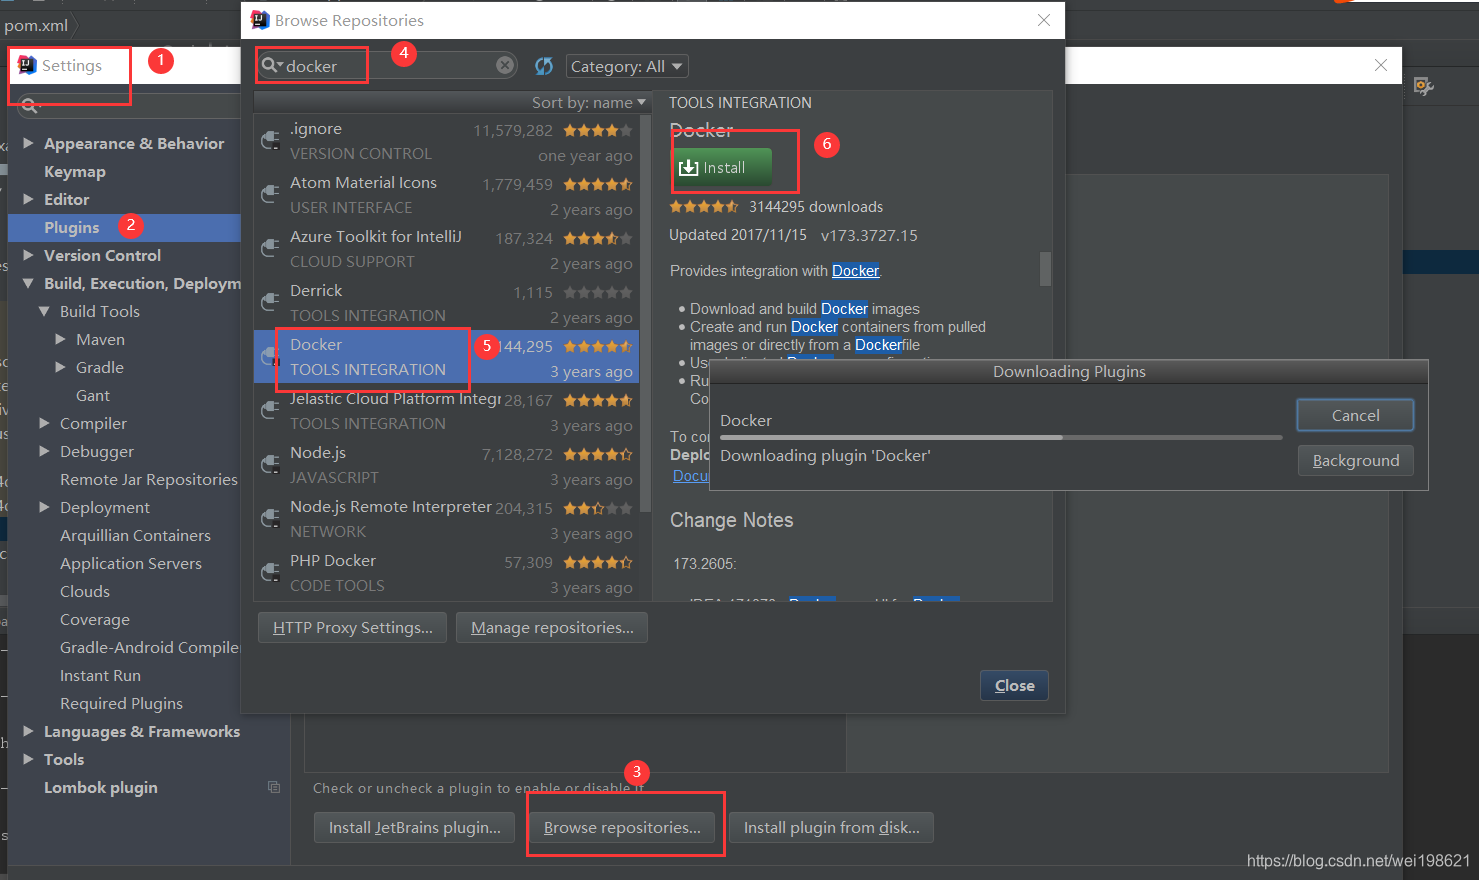Select the Derrick plugin row

point(446,303)
